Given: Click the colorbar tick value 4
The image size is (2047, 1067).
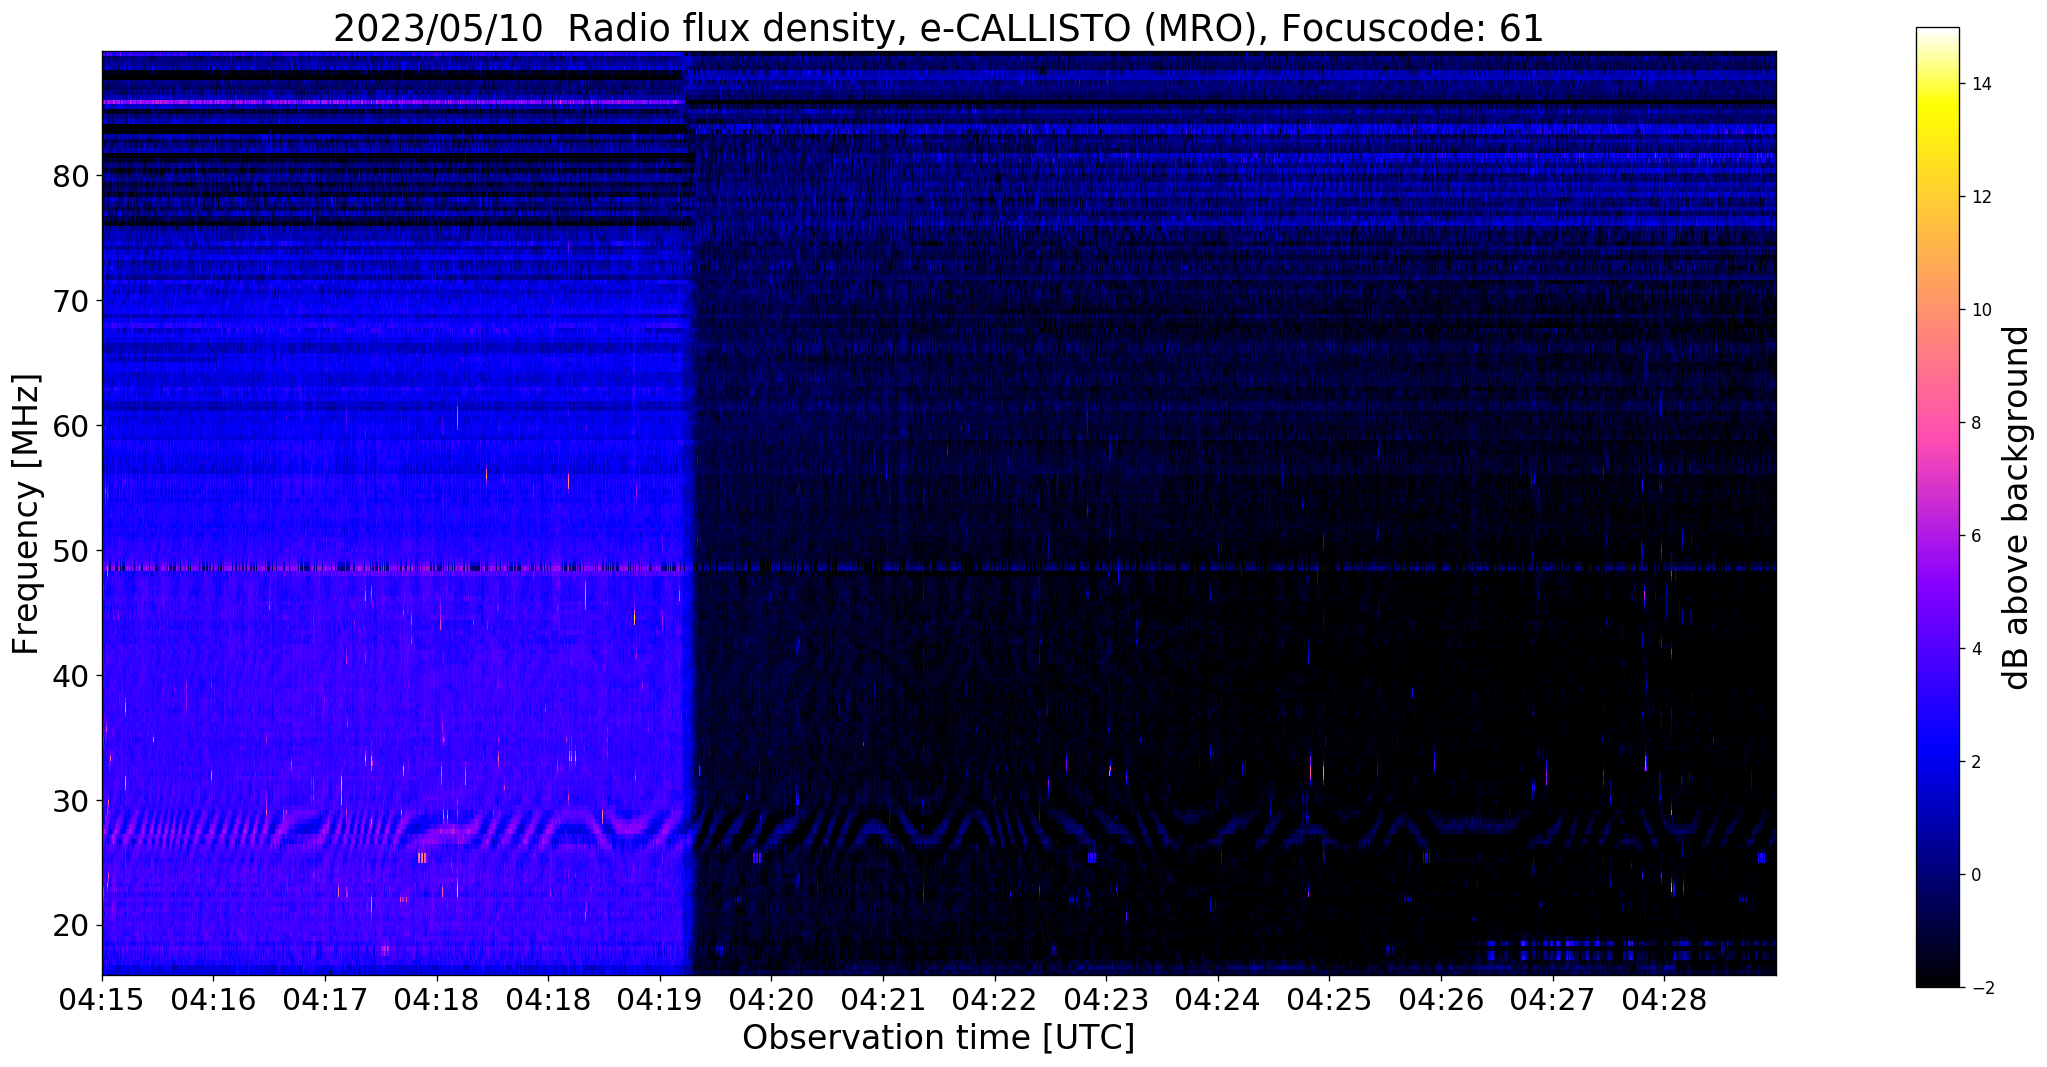Looking at the screenshot, I should point(1975,649).
